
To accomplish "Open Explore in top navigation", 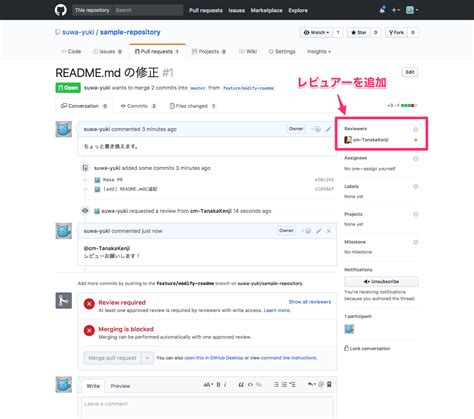I will (x=298, y=10).
